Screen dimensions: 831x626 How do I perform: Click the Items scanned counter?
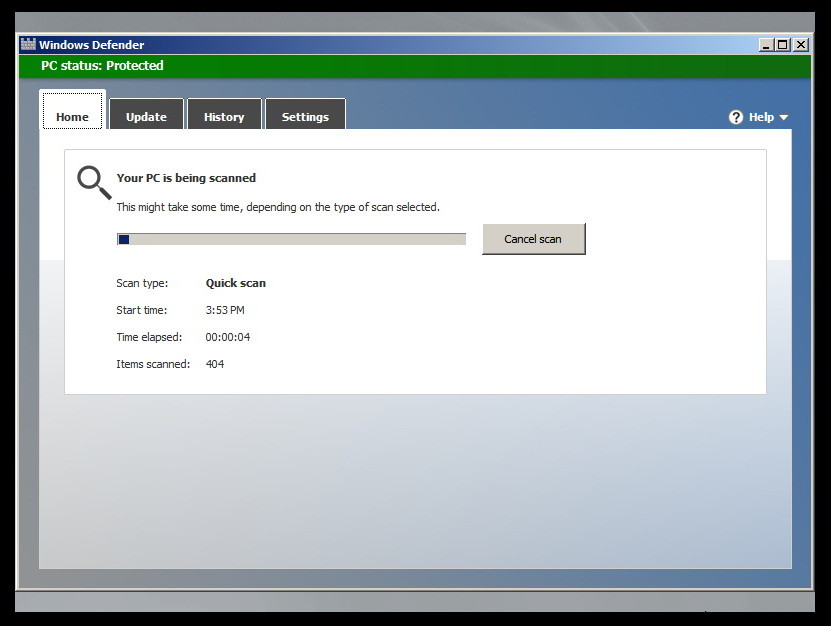(214, 363)
